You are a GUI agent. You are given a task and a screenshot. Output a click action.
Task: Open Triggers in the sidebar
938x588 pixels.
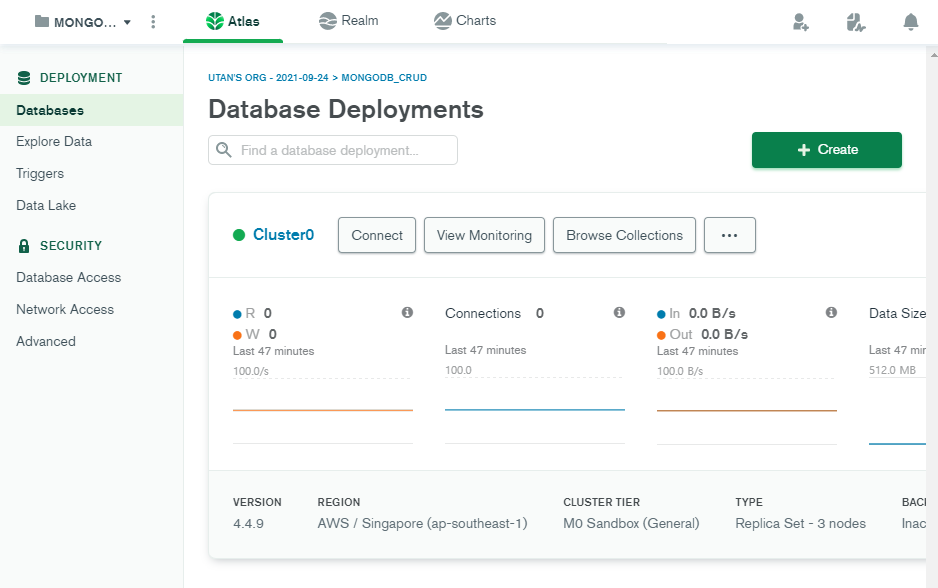tap(40, 173)
